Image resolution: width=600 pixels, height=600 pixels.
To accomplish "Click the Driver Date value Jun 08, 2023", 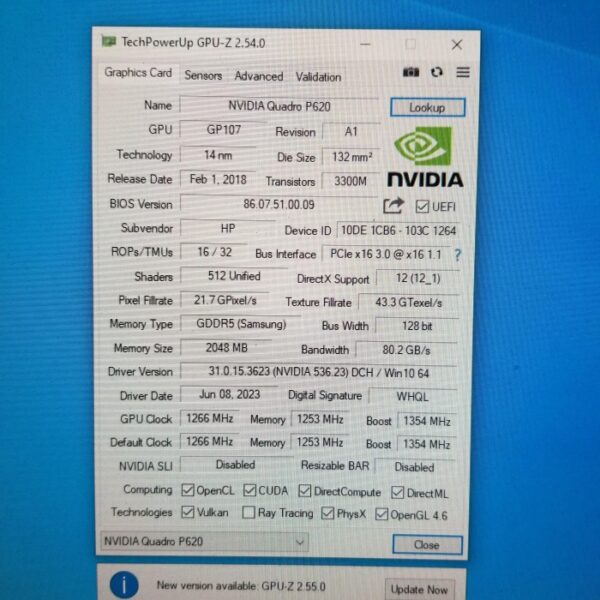I will point(230,395).
